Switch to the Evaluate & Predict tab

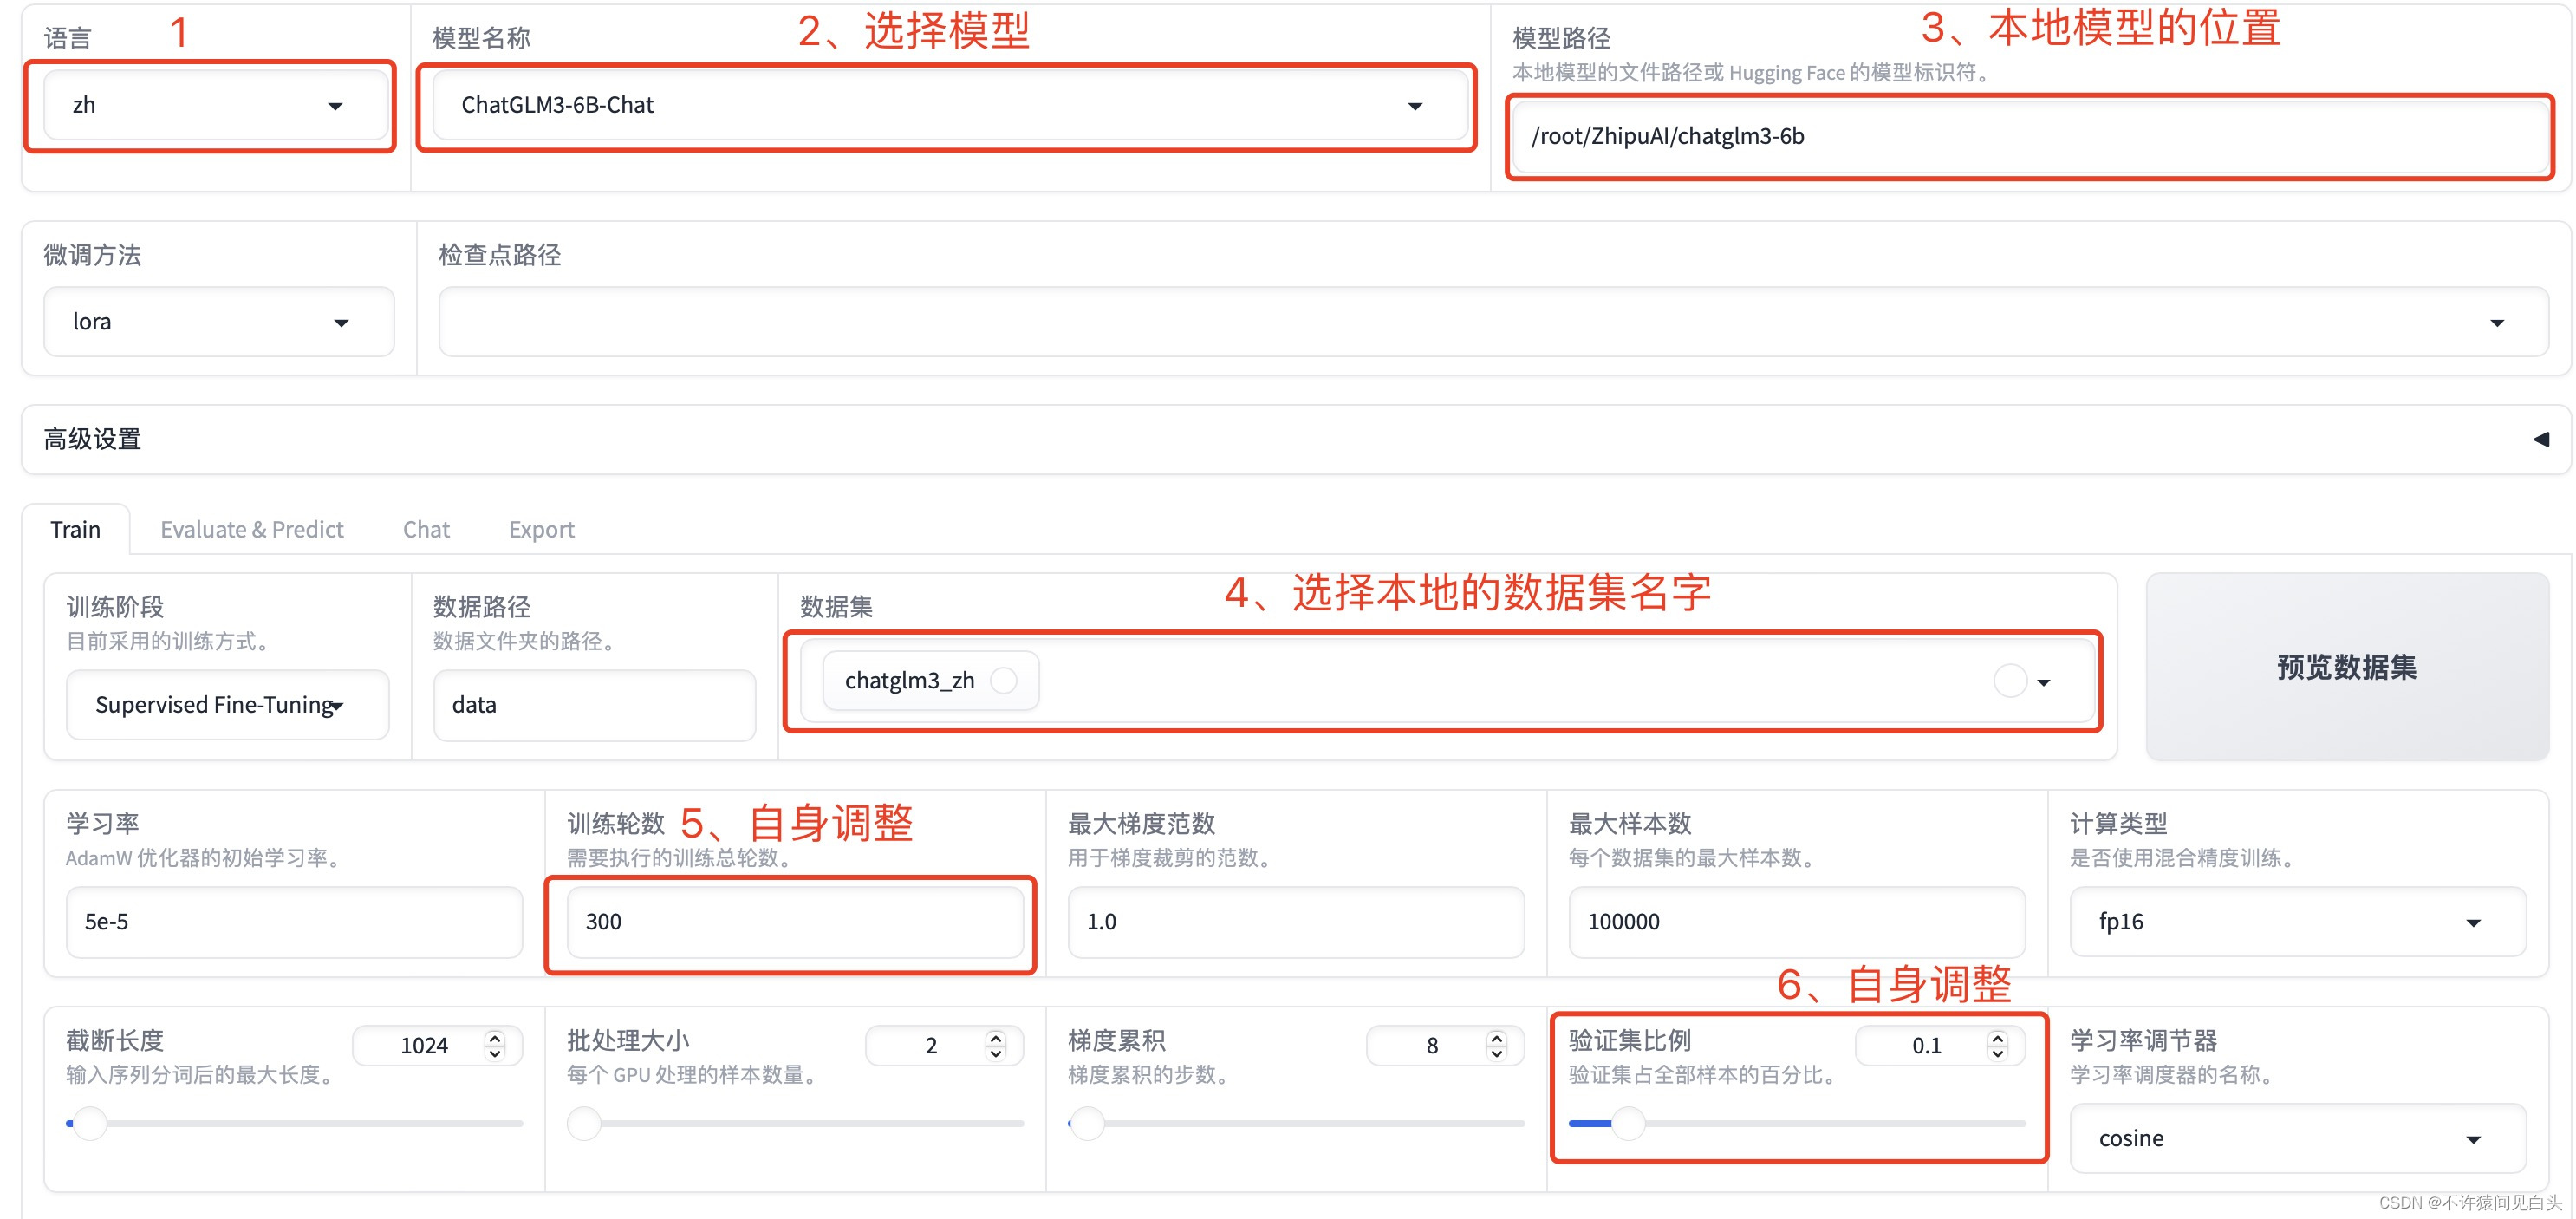pyautogui.click(x=251, y=530)
